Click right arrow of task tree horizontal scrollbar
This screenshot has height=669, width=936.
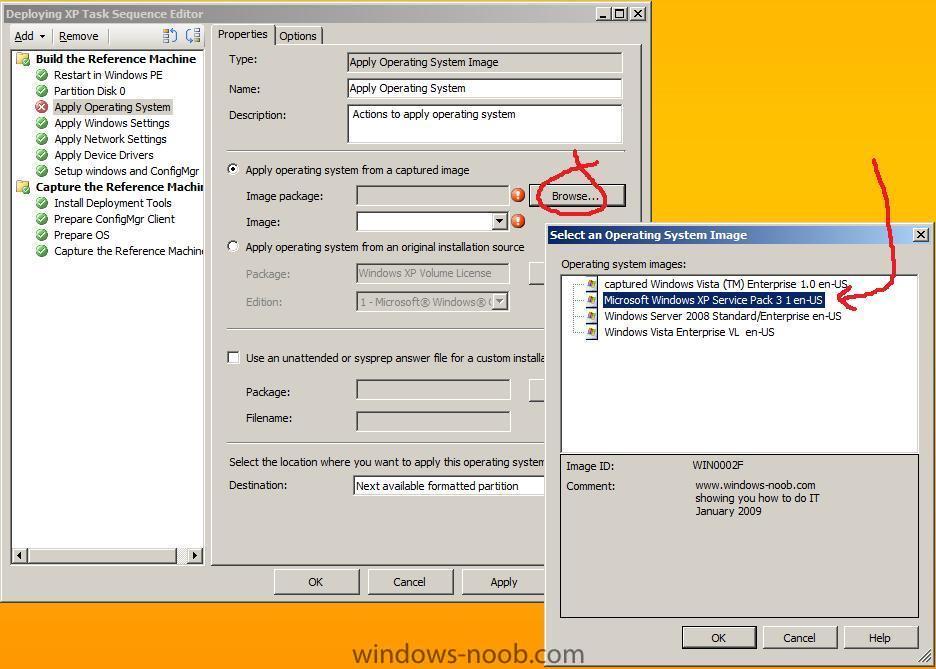coord(195,555)
